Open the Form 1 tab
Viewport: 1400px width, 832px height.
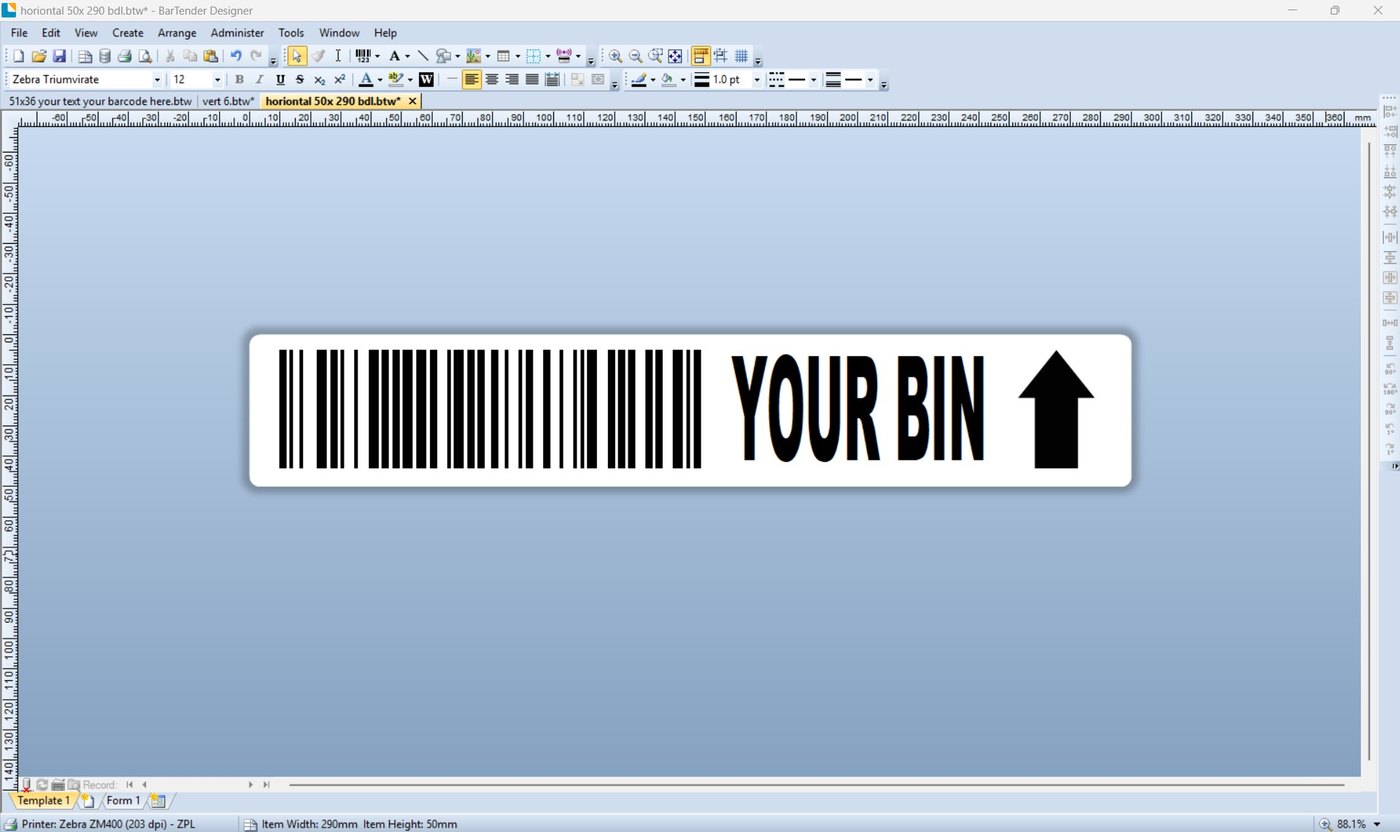124,801
